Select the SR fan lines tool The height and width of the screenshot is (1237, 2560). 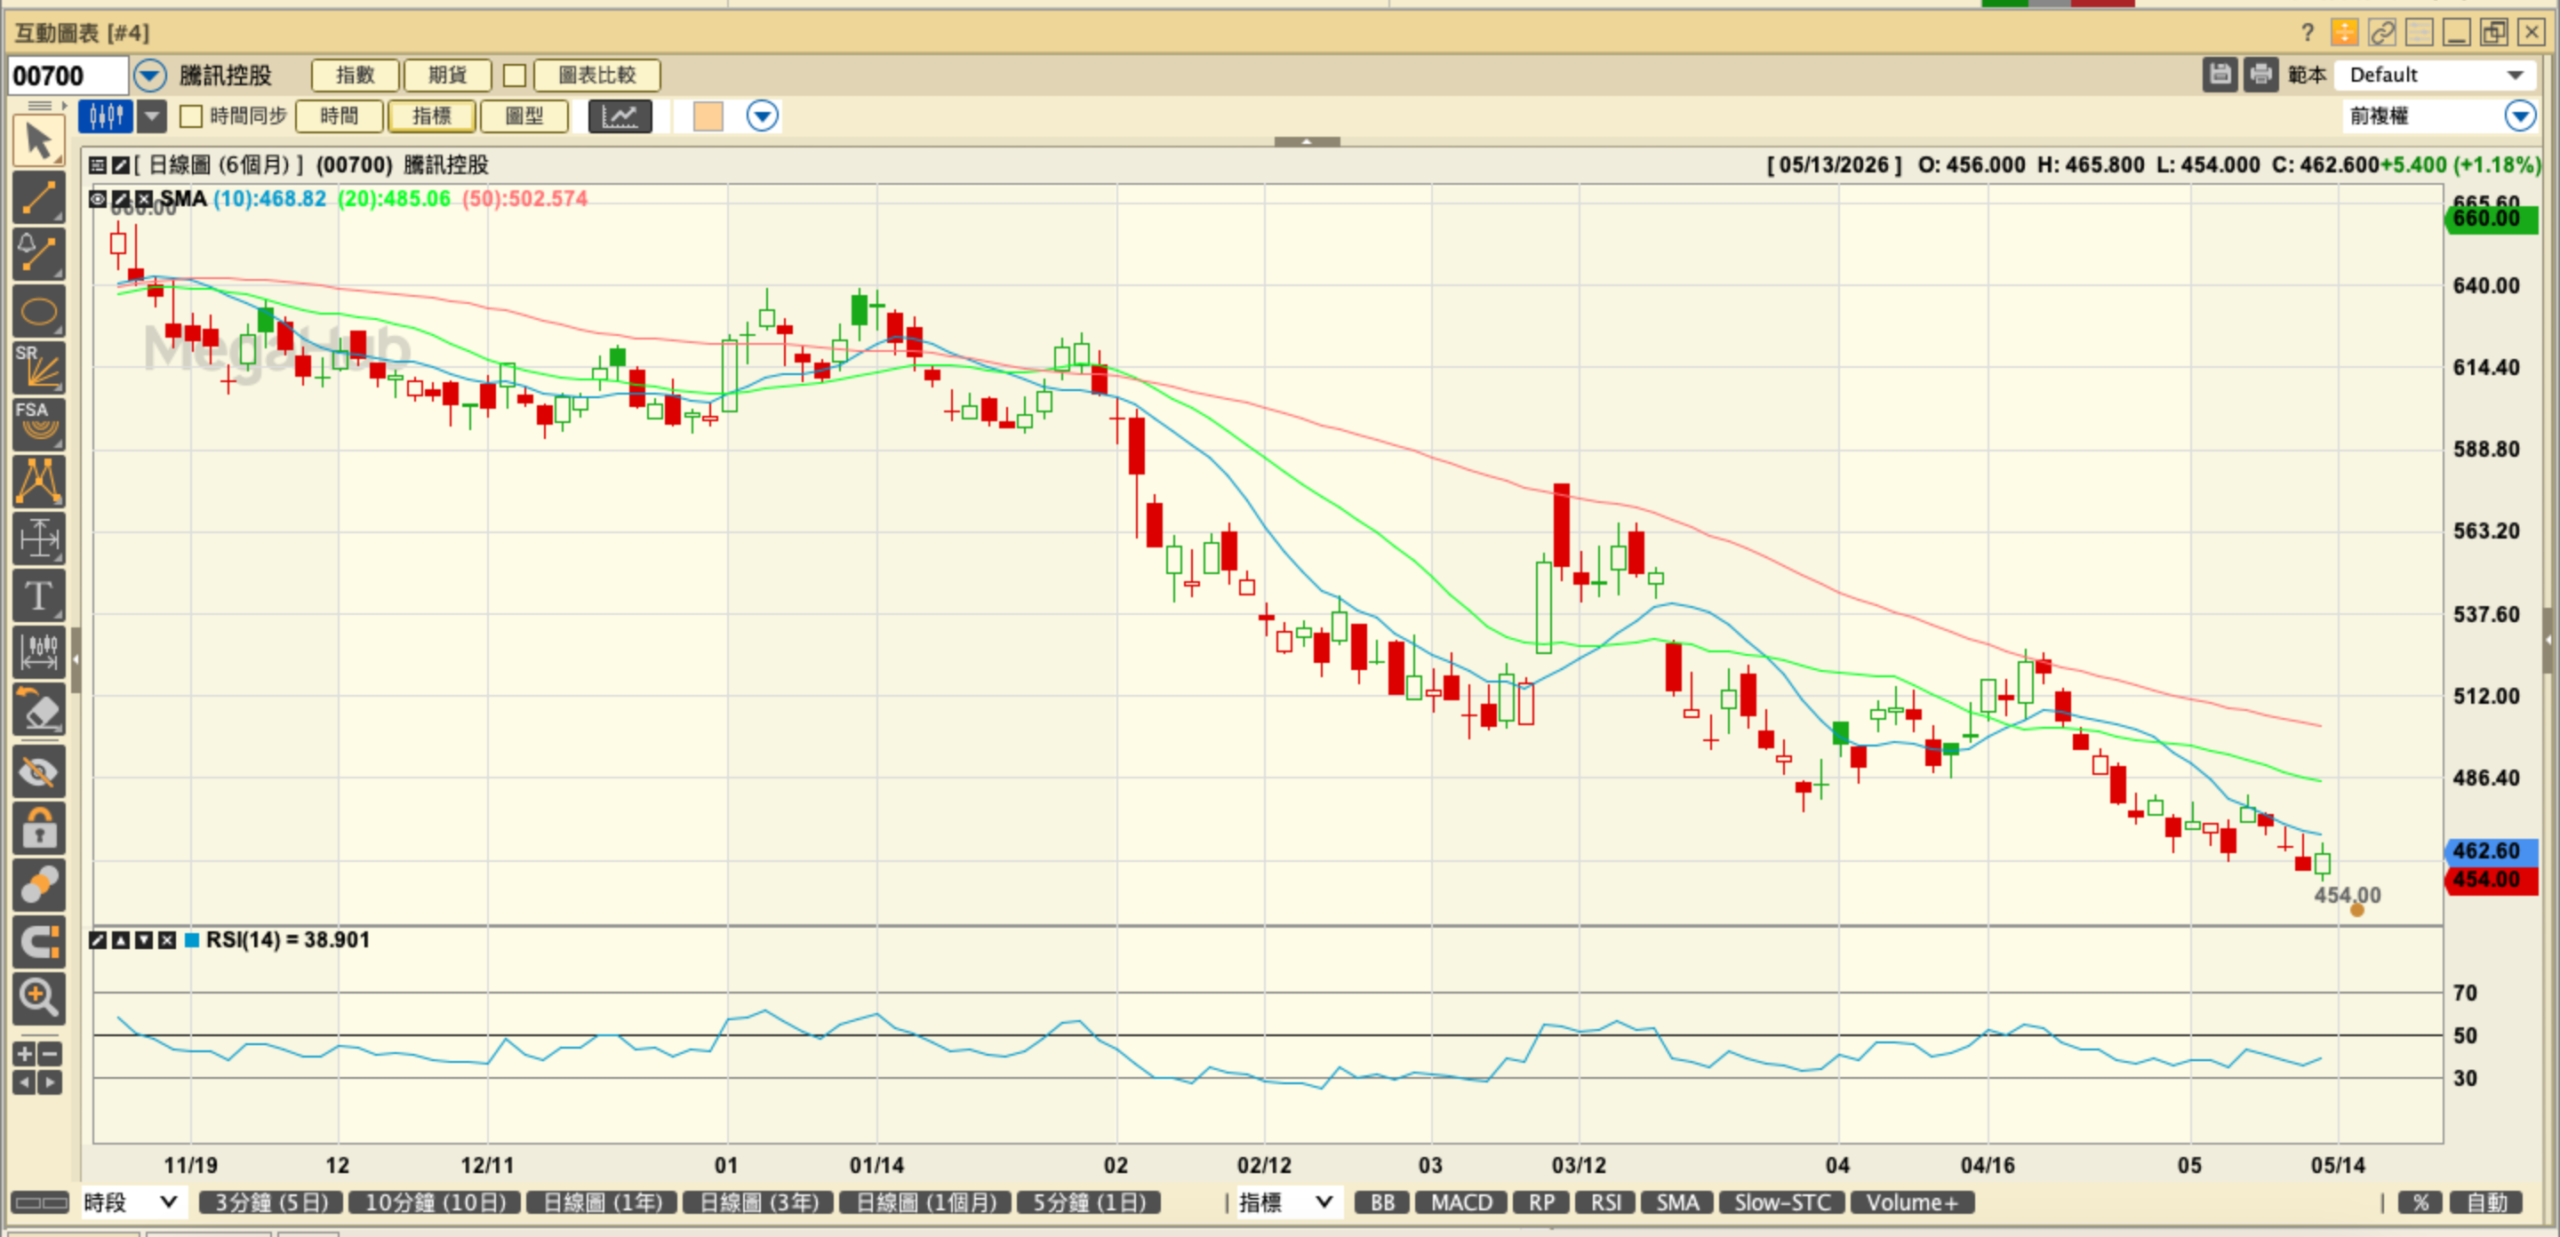point(38,368)
